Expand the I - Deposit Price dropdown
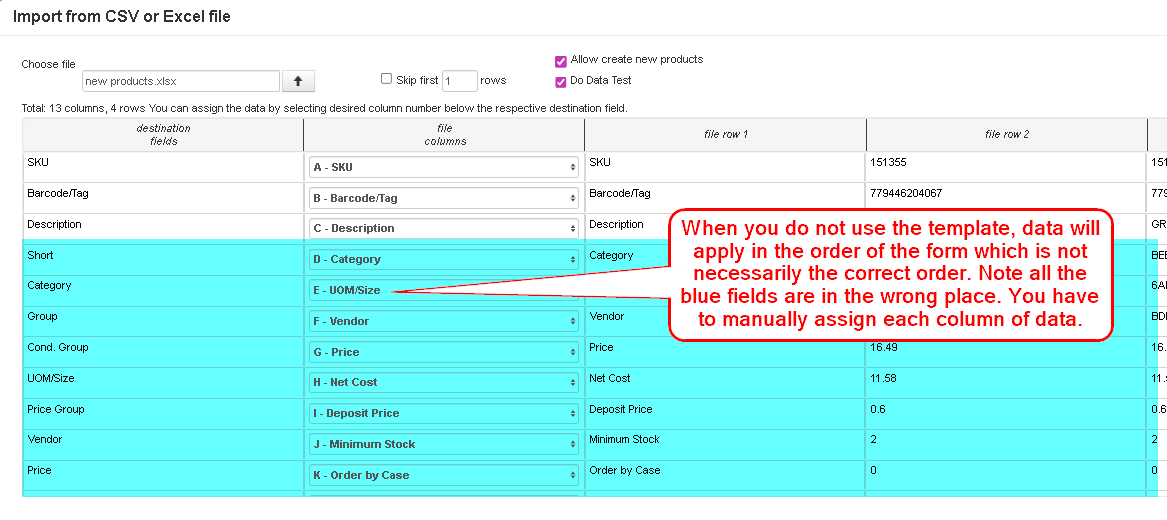Image resolution: width=1167 pixels, height=520 pixels. click(444, 413)
